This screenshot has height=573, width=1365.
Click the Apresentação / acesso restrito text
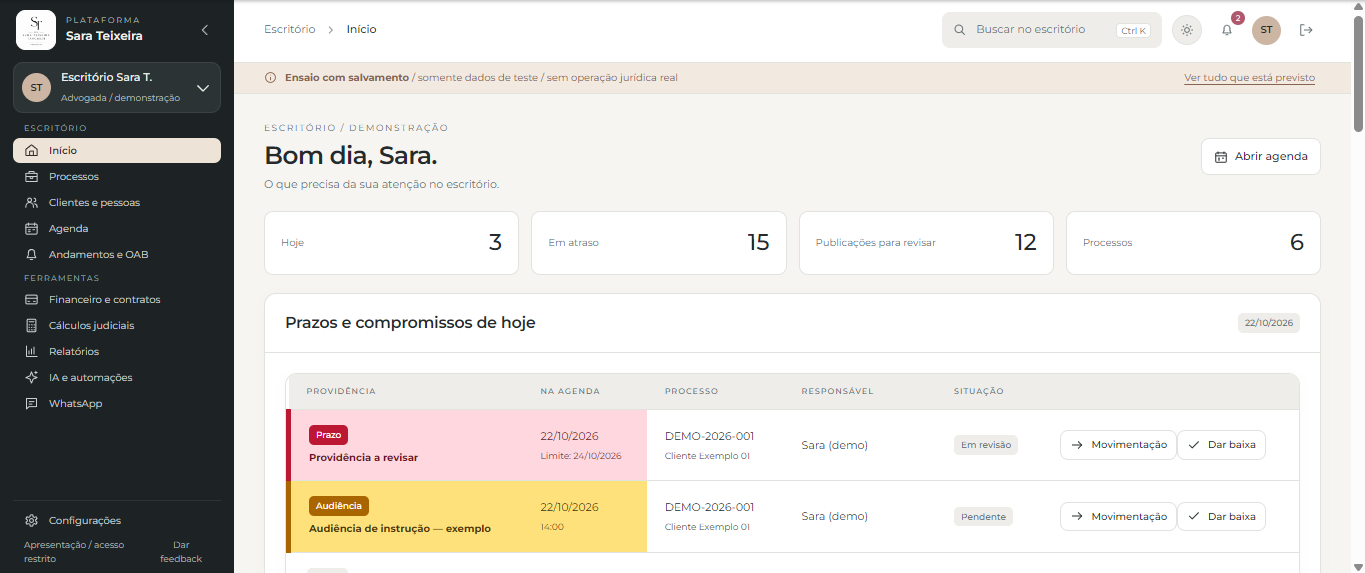[74, 552]
